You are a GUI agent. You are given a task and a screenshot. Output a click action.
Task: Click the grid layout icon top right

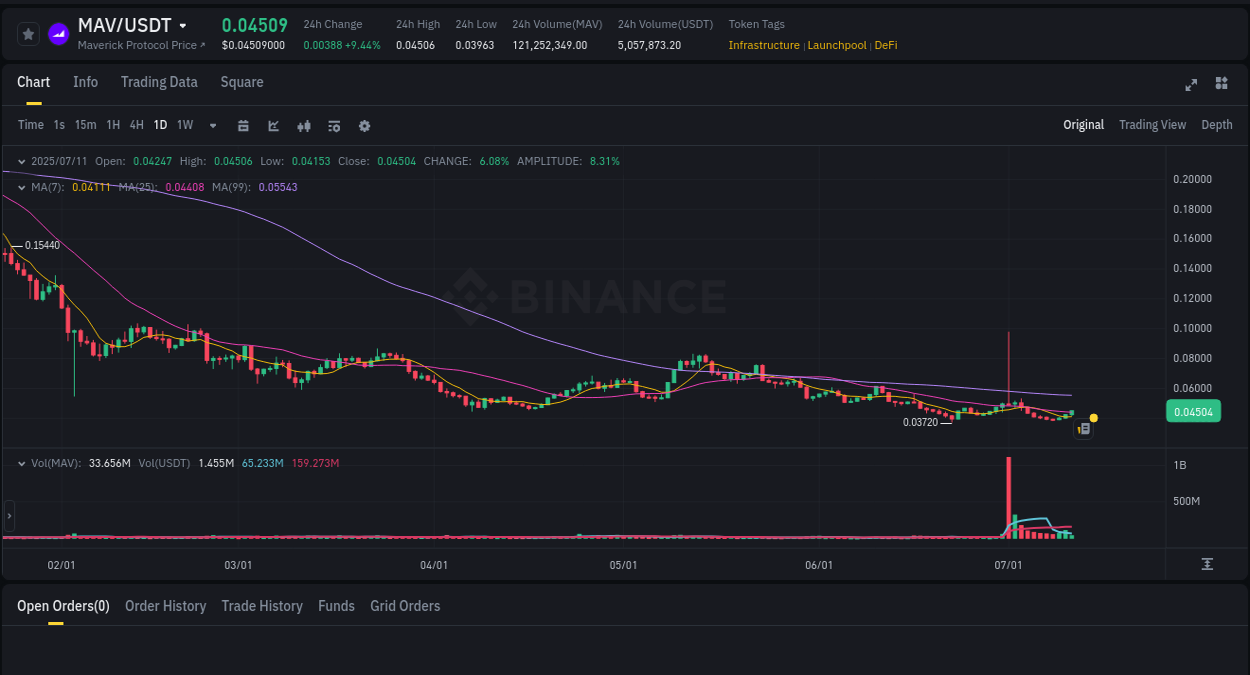tap(1221, 84)
